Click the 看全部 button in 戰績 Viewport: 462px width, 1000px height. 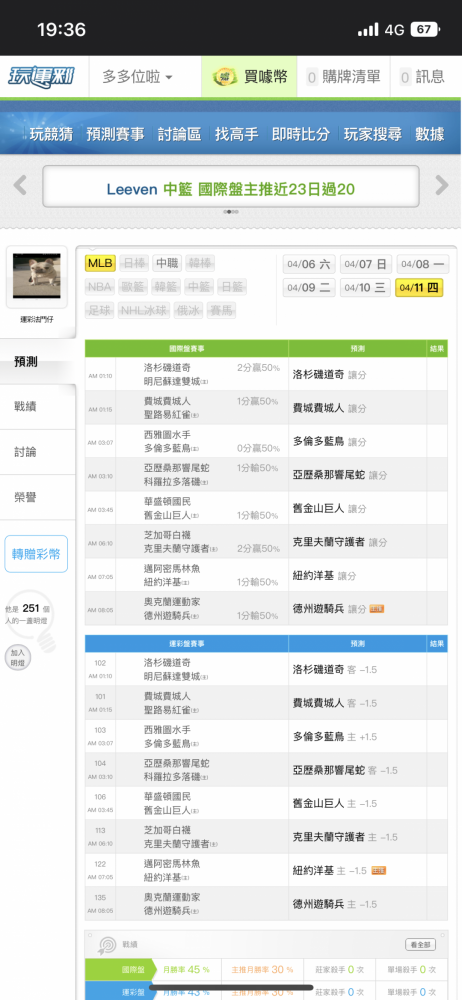coord(421,945)
